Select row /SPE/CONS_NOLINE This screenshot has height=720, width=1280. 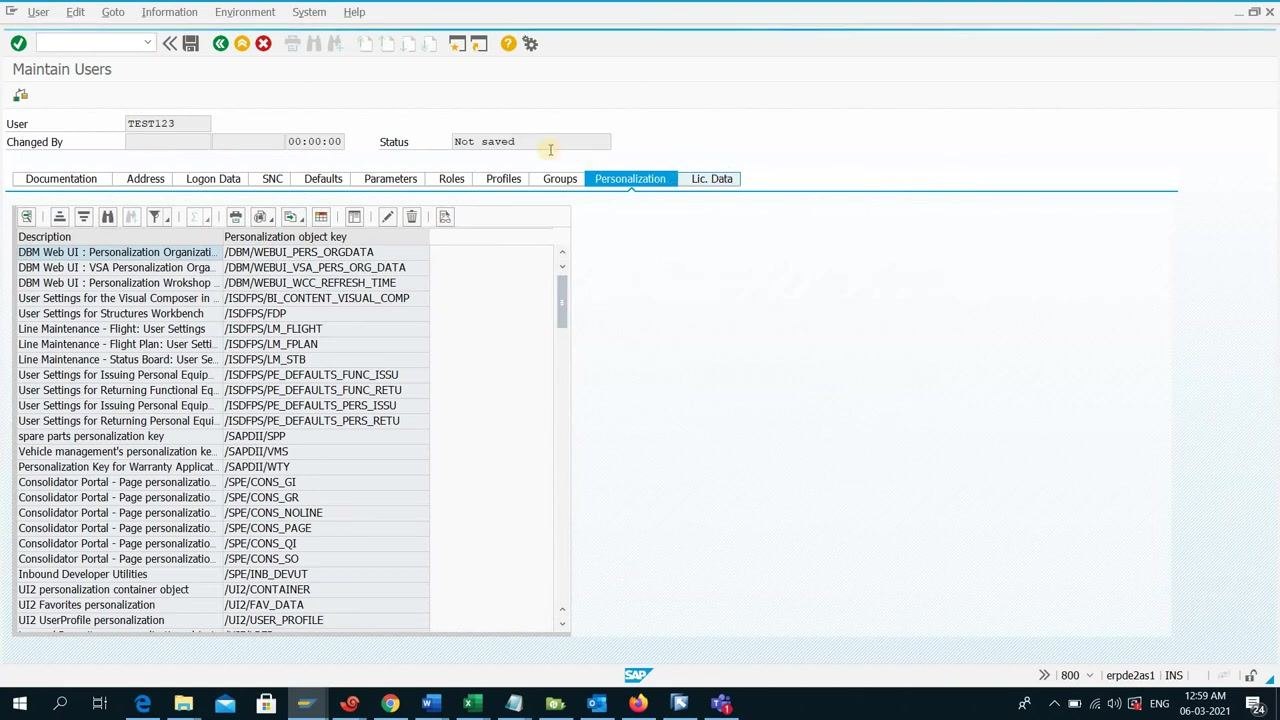pyautogui.click(x=222, y=513)
